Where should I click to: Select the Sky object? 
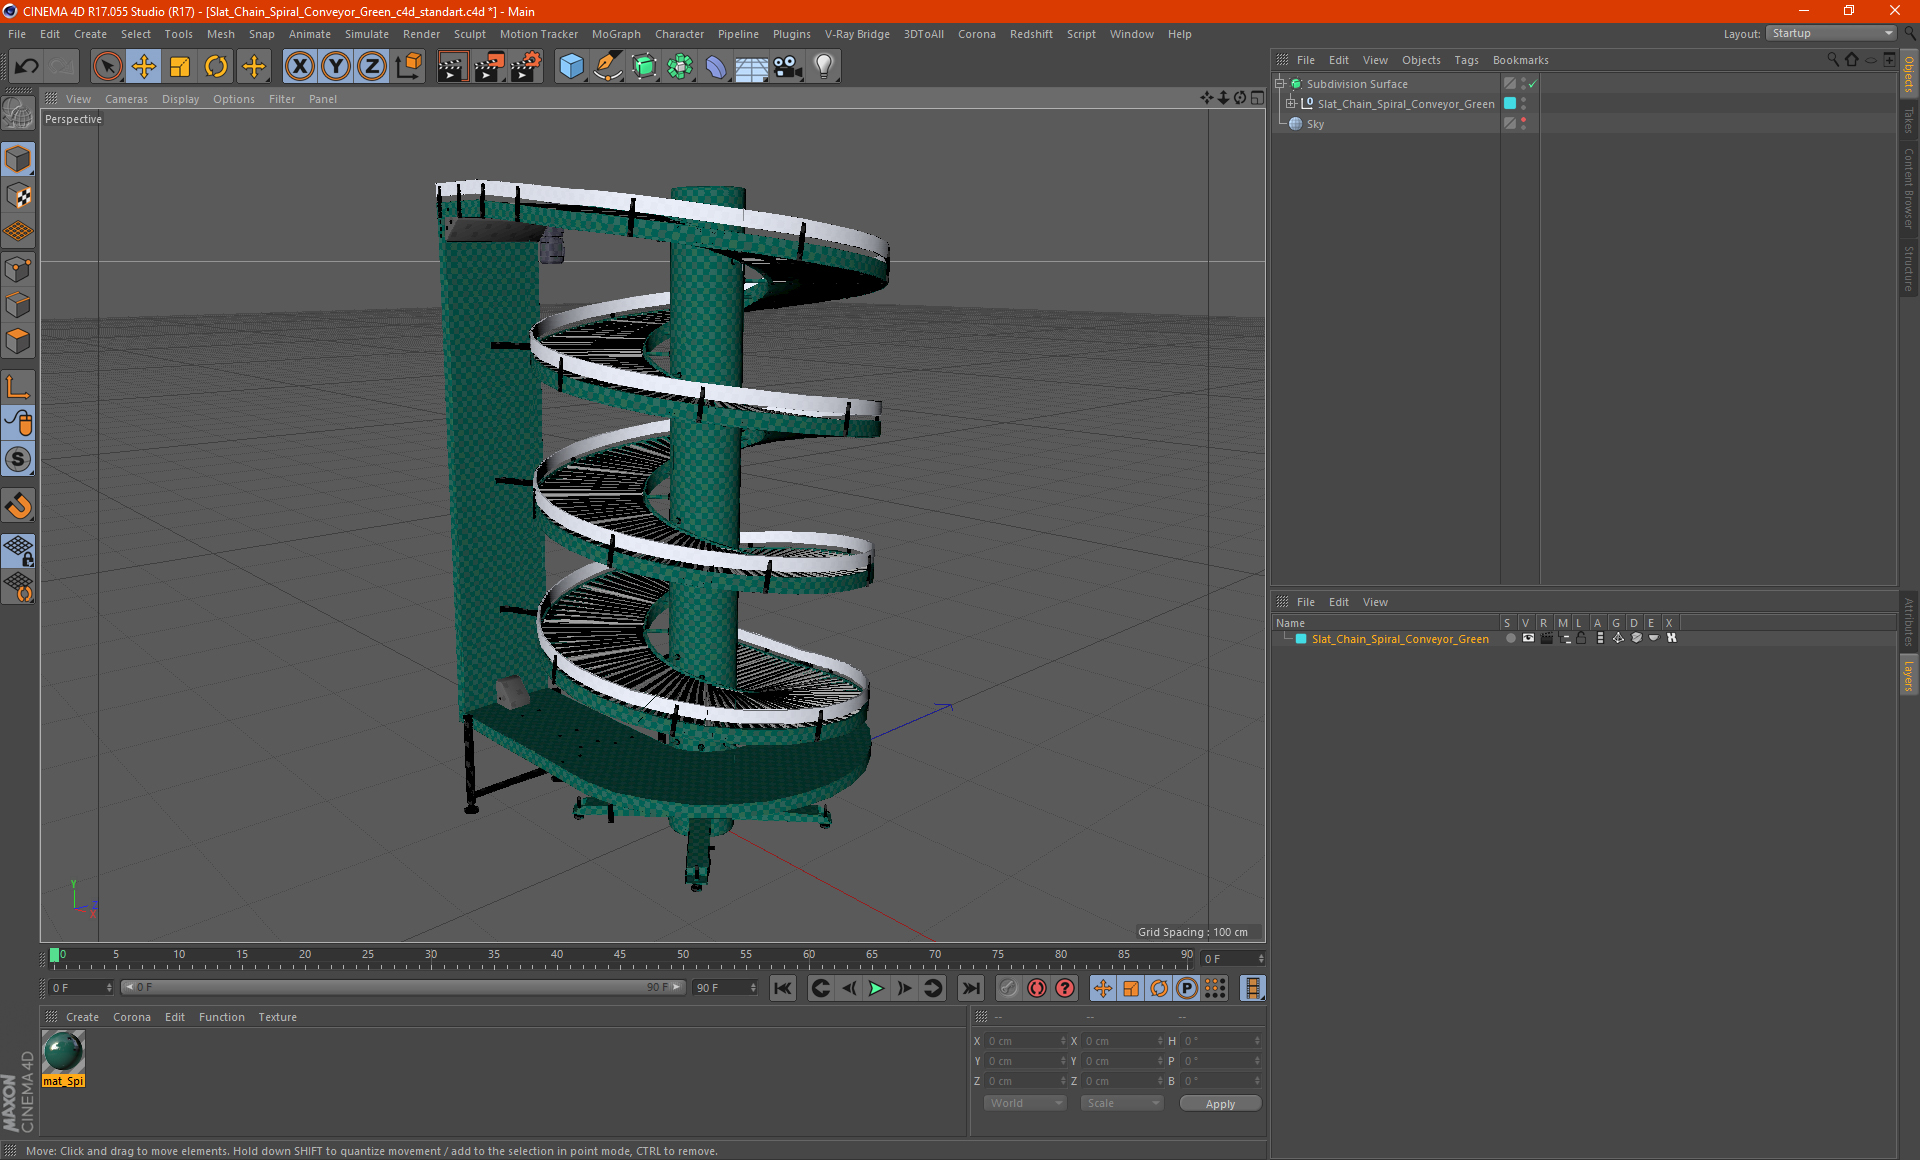pos(1315,124)
